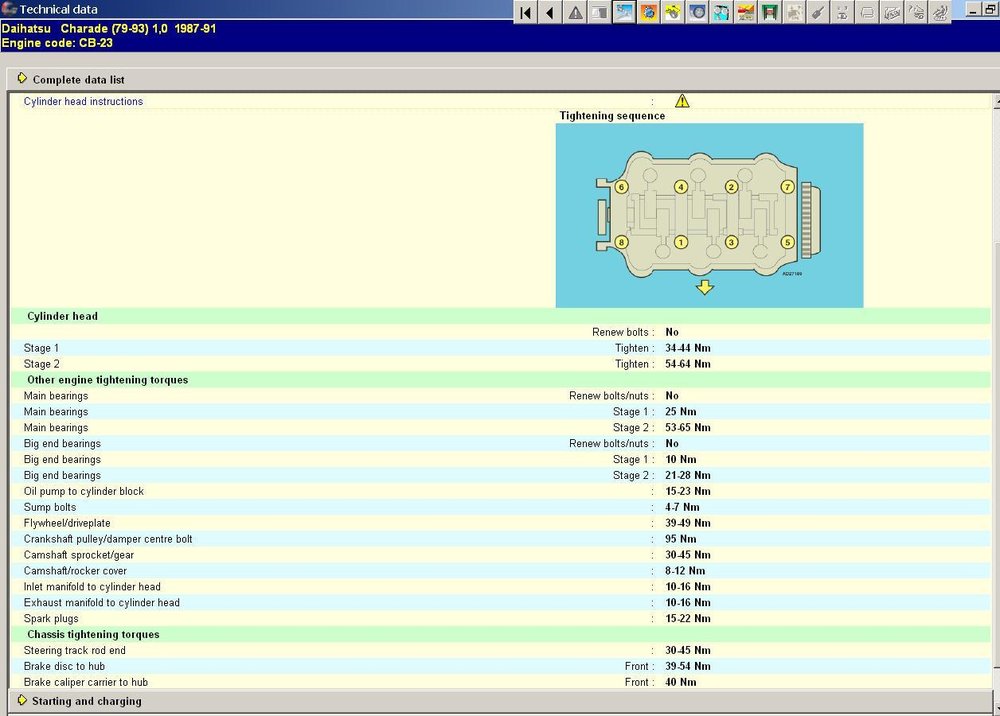Click the greyed 3D view toolbar icon
This screenshot has width=1000, height=716.
(x=891, y=12)
